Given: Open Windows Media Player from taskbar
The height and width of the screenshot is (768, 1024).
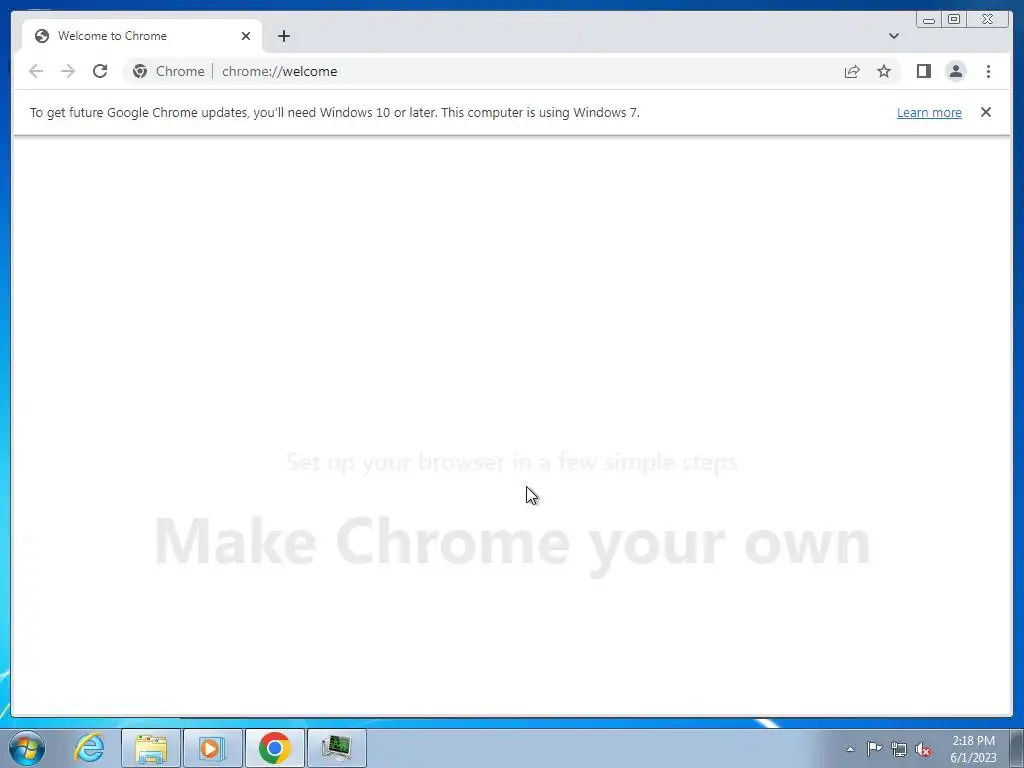Looking at the screenshot, I should point(212,748).
